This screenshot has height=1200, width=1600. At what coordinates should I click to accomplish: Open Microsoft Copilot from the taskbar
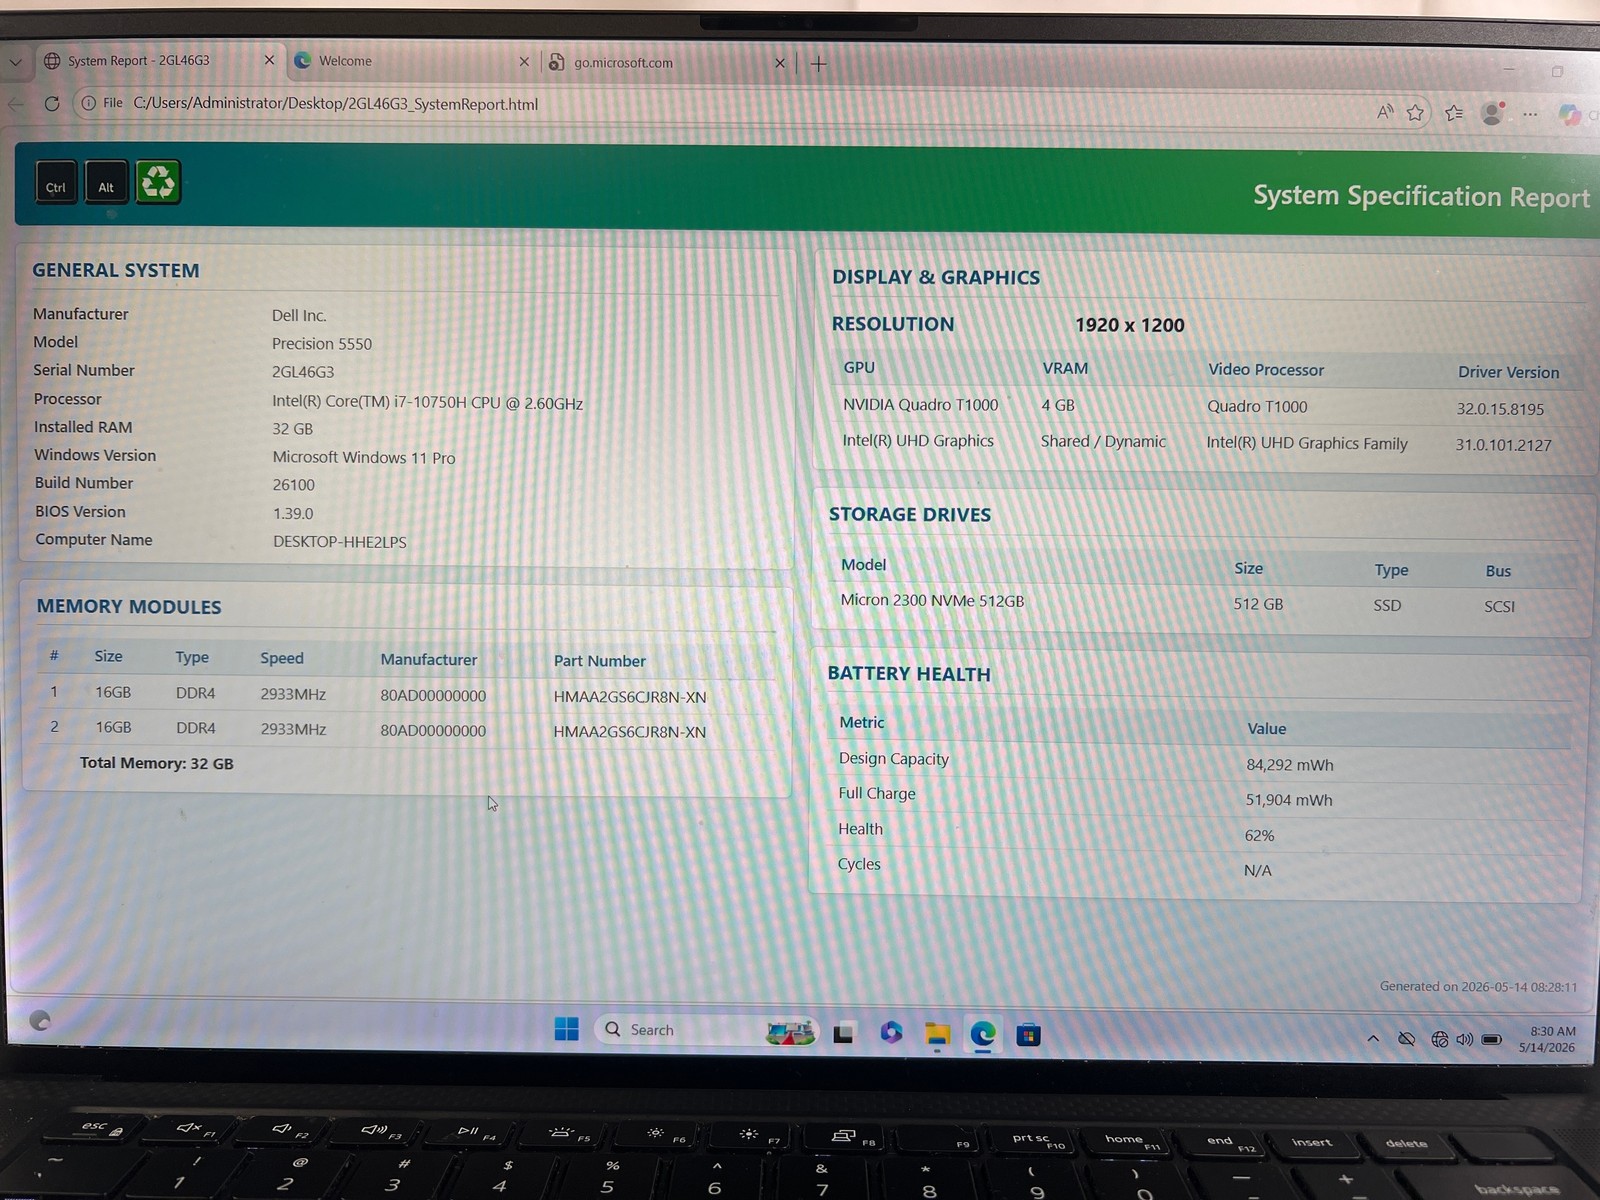click(x=891, y=1033)
